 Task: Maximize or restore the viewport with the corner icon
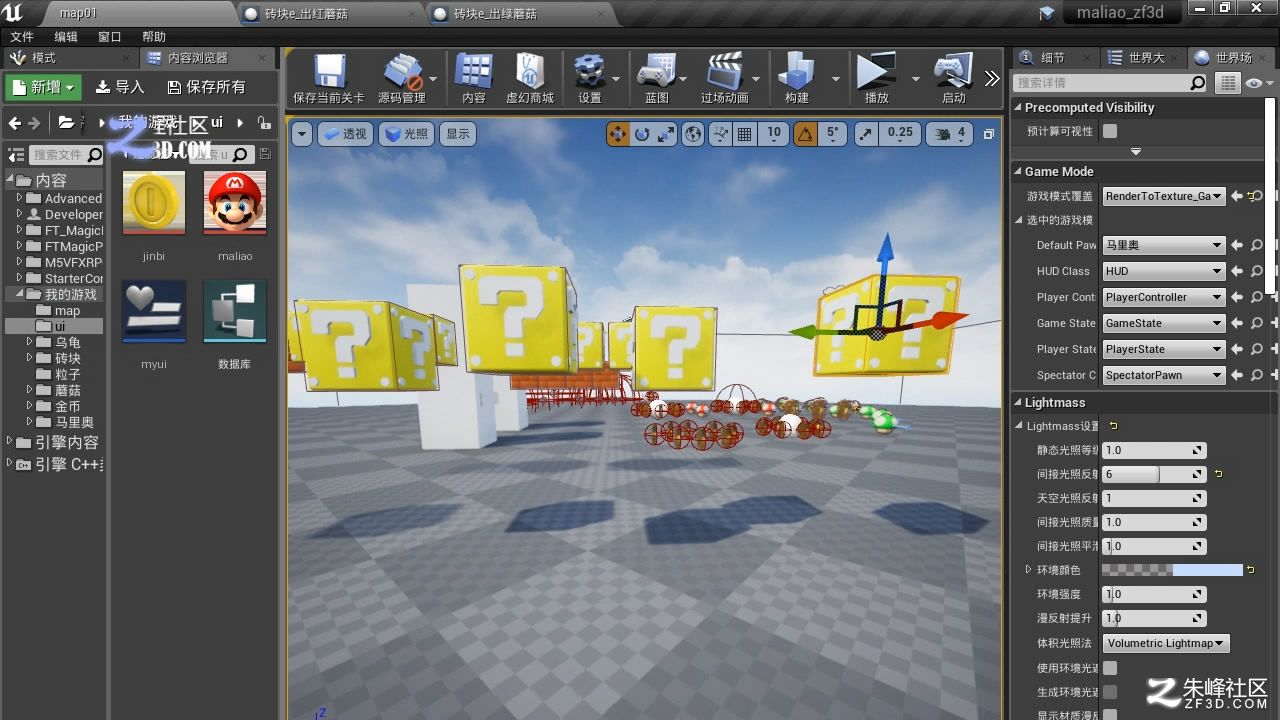coord(989,134)
